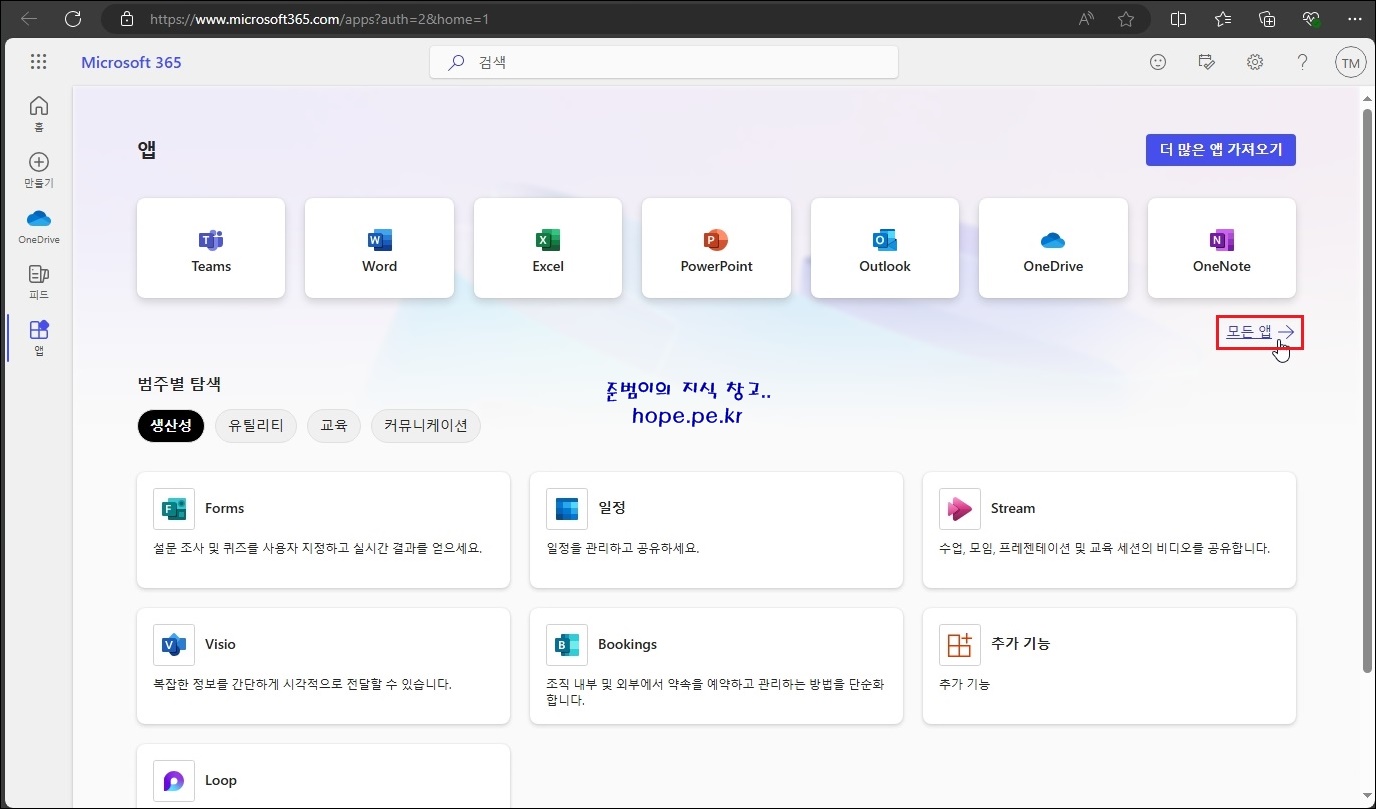The height and width of the screenshot is (809, 1376).
Task: Click the 더 많은 앱 가져오기 button
Action: (x=1221, y=150)
